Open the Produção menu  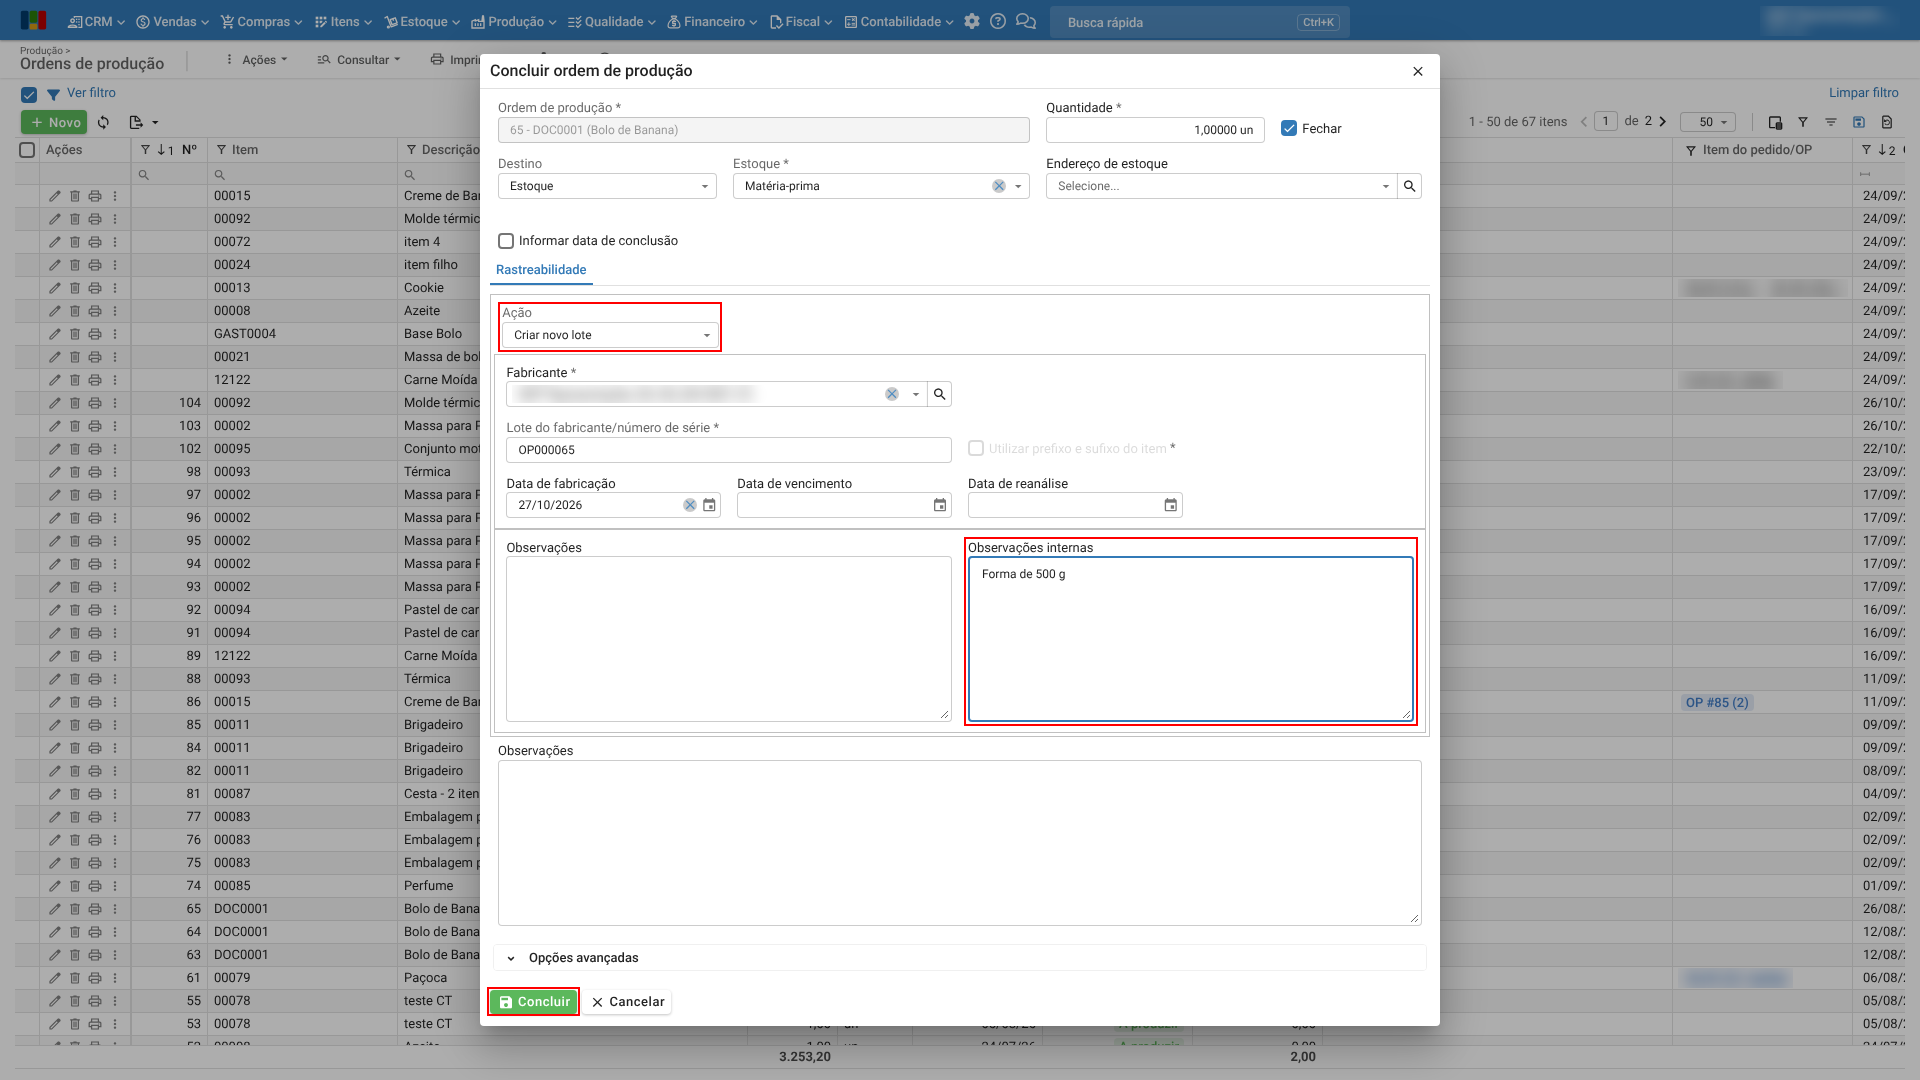tap(513, 21)
